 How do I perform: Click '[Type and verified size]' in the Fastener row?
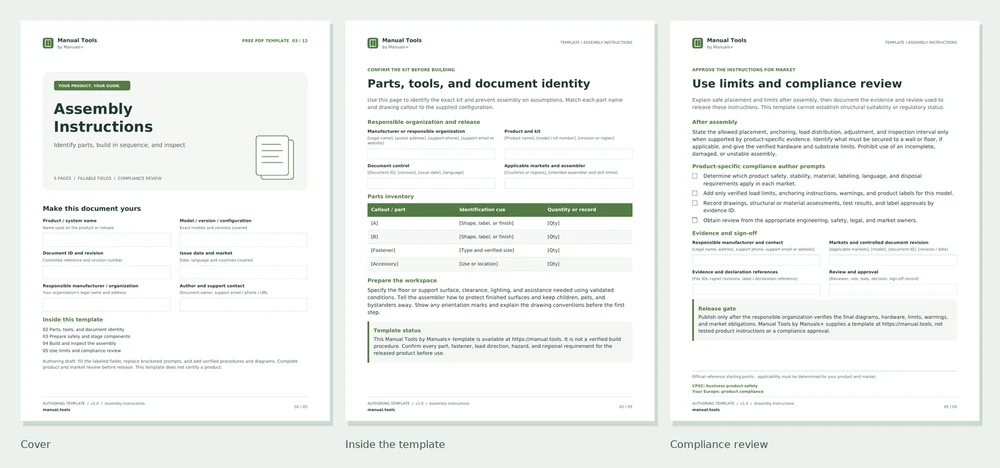pos(487,251)
